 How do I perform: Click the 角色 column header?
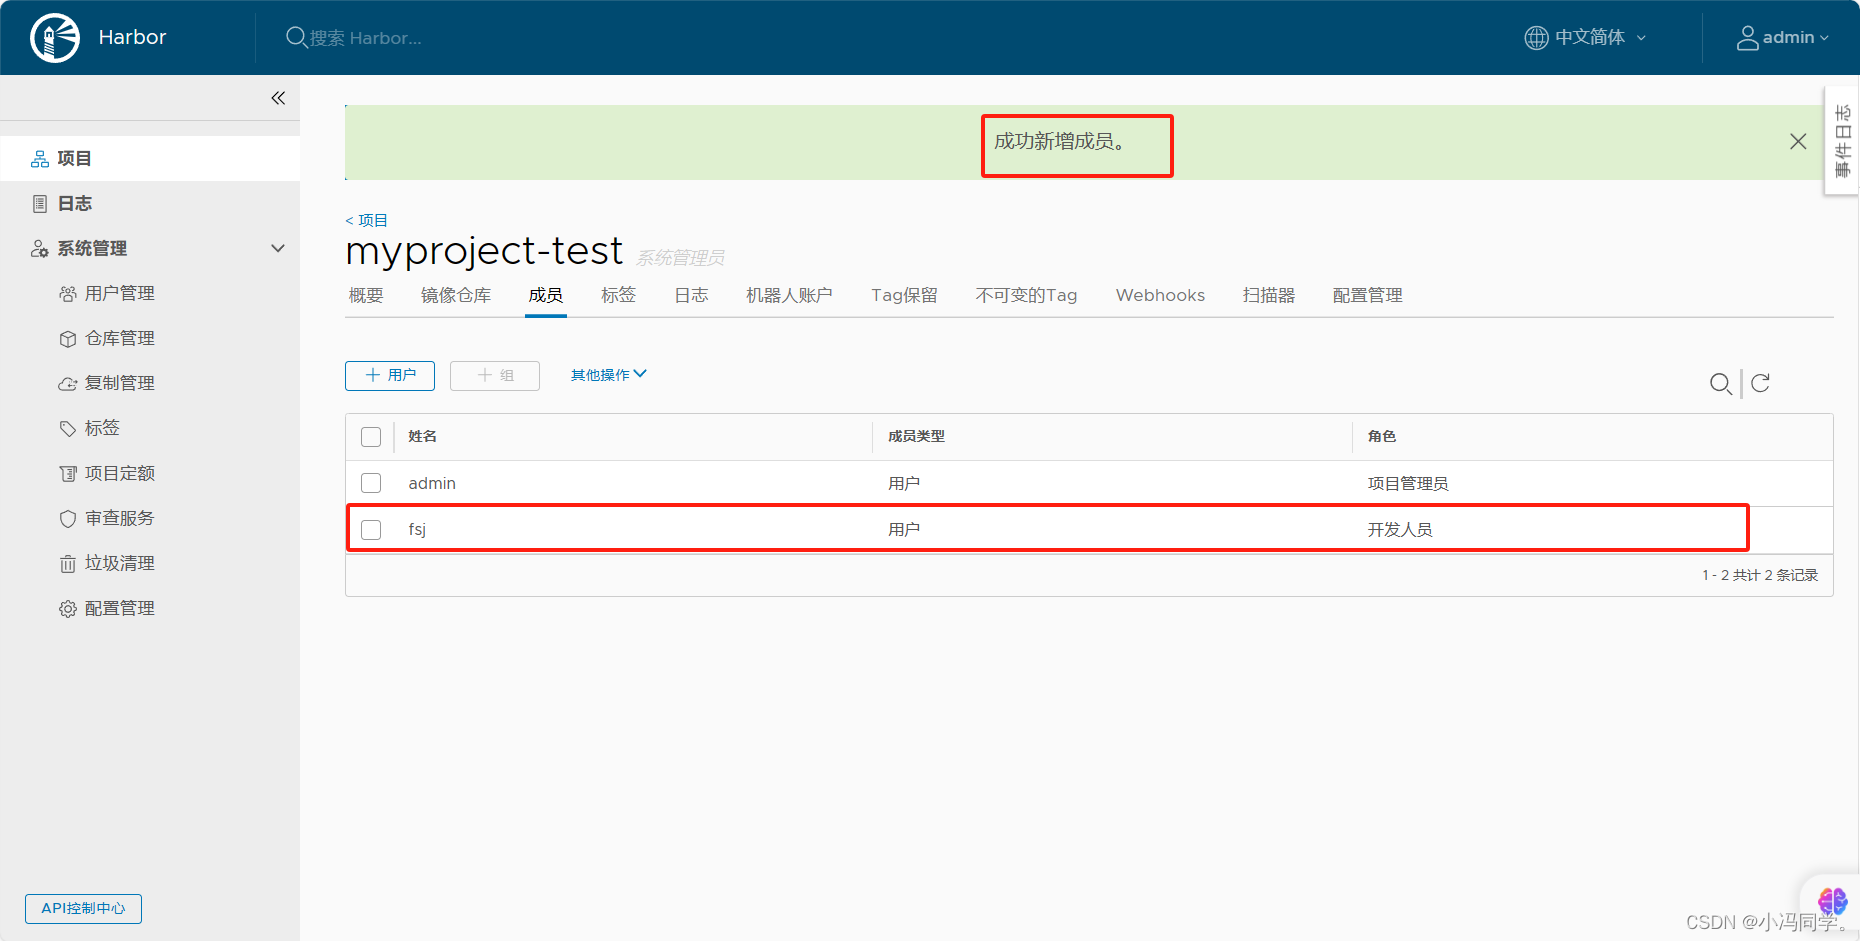coord(1382,437)
